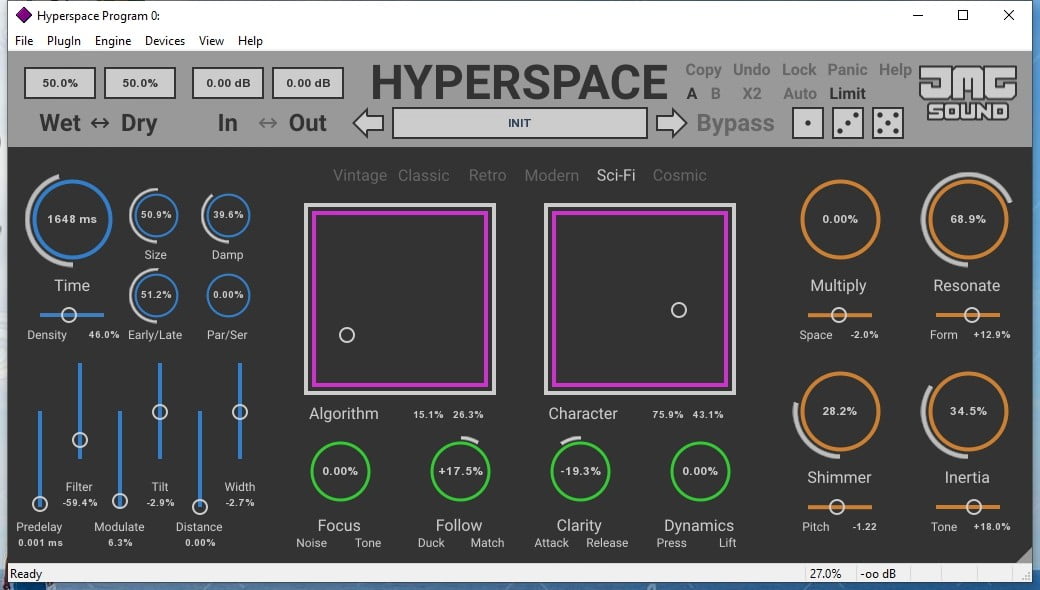Open the File menu
1040x590 pixels.
point(24,40)
